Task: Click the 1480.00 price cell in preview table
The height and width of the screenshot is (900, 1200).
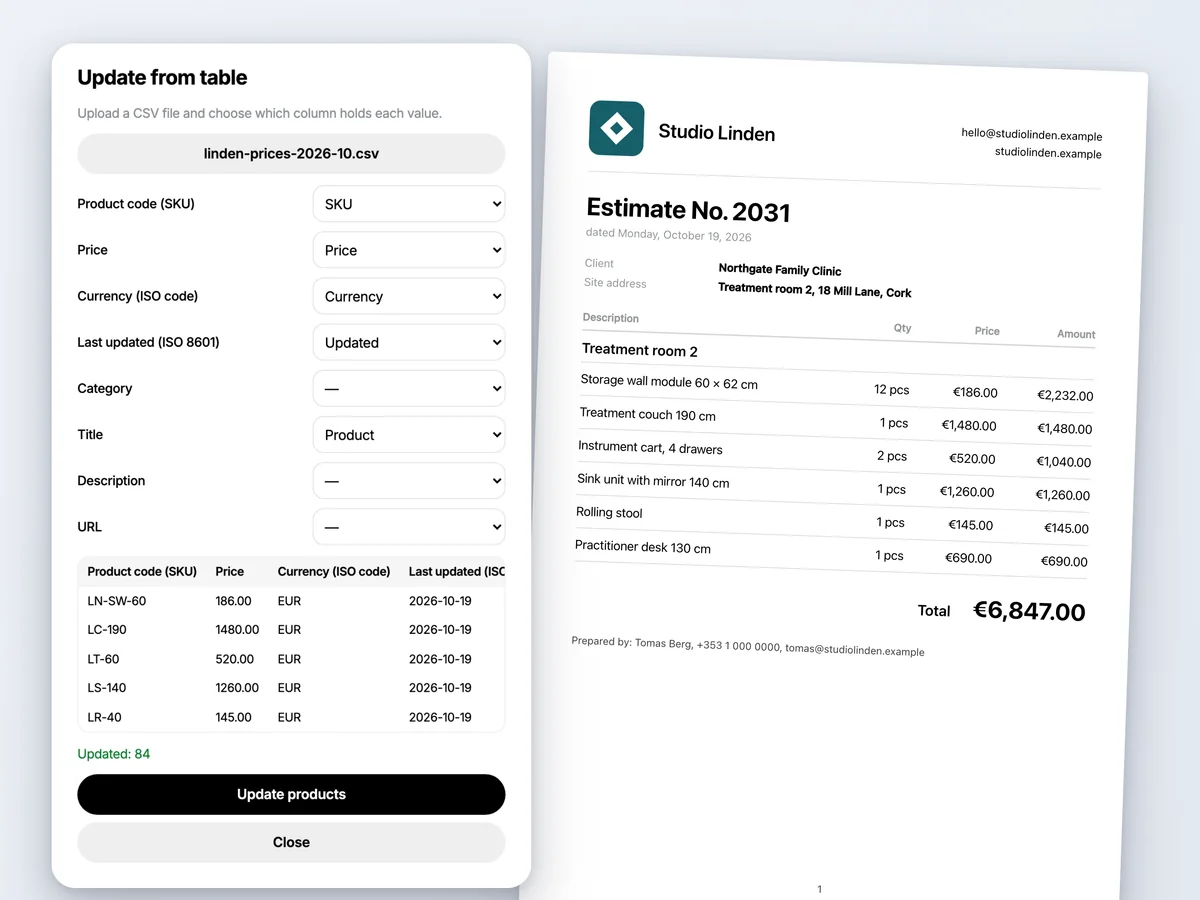Action: (x=237, y=630)
